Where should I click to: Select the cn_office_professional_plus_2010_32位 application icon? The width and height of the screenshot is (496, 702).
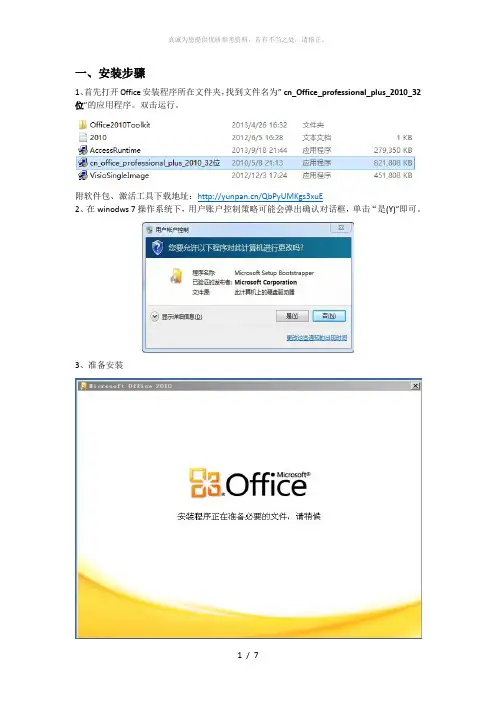[x=82, y=163]
